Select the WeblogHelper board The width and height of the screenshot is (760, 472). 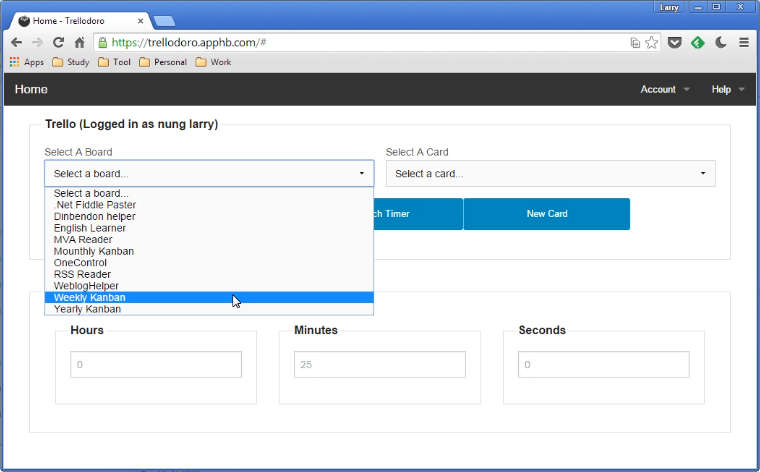209,286
